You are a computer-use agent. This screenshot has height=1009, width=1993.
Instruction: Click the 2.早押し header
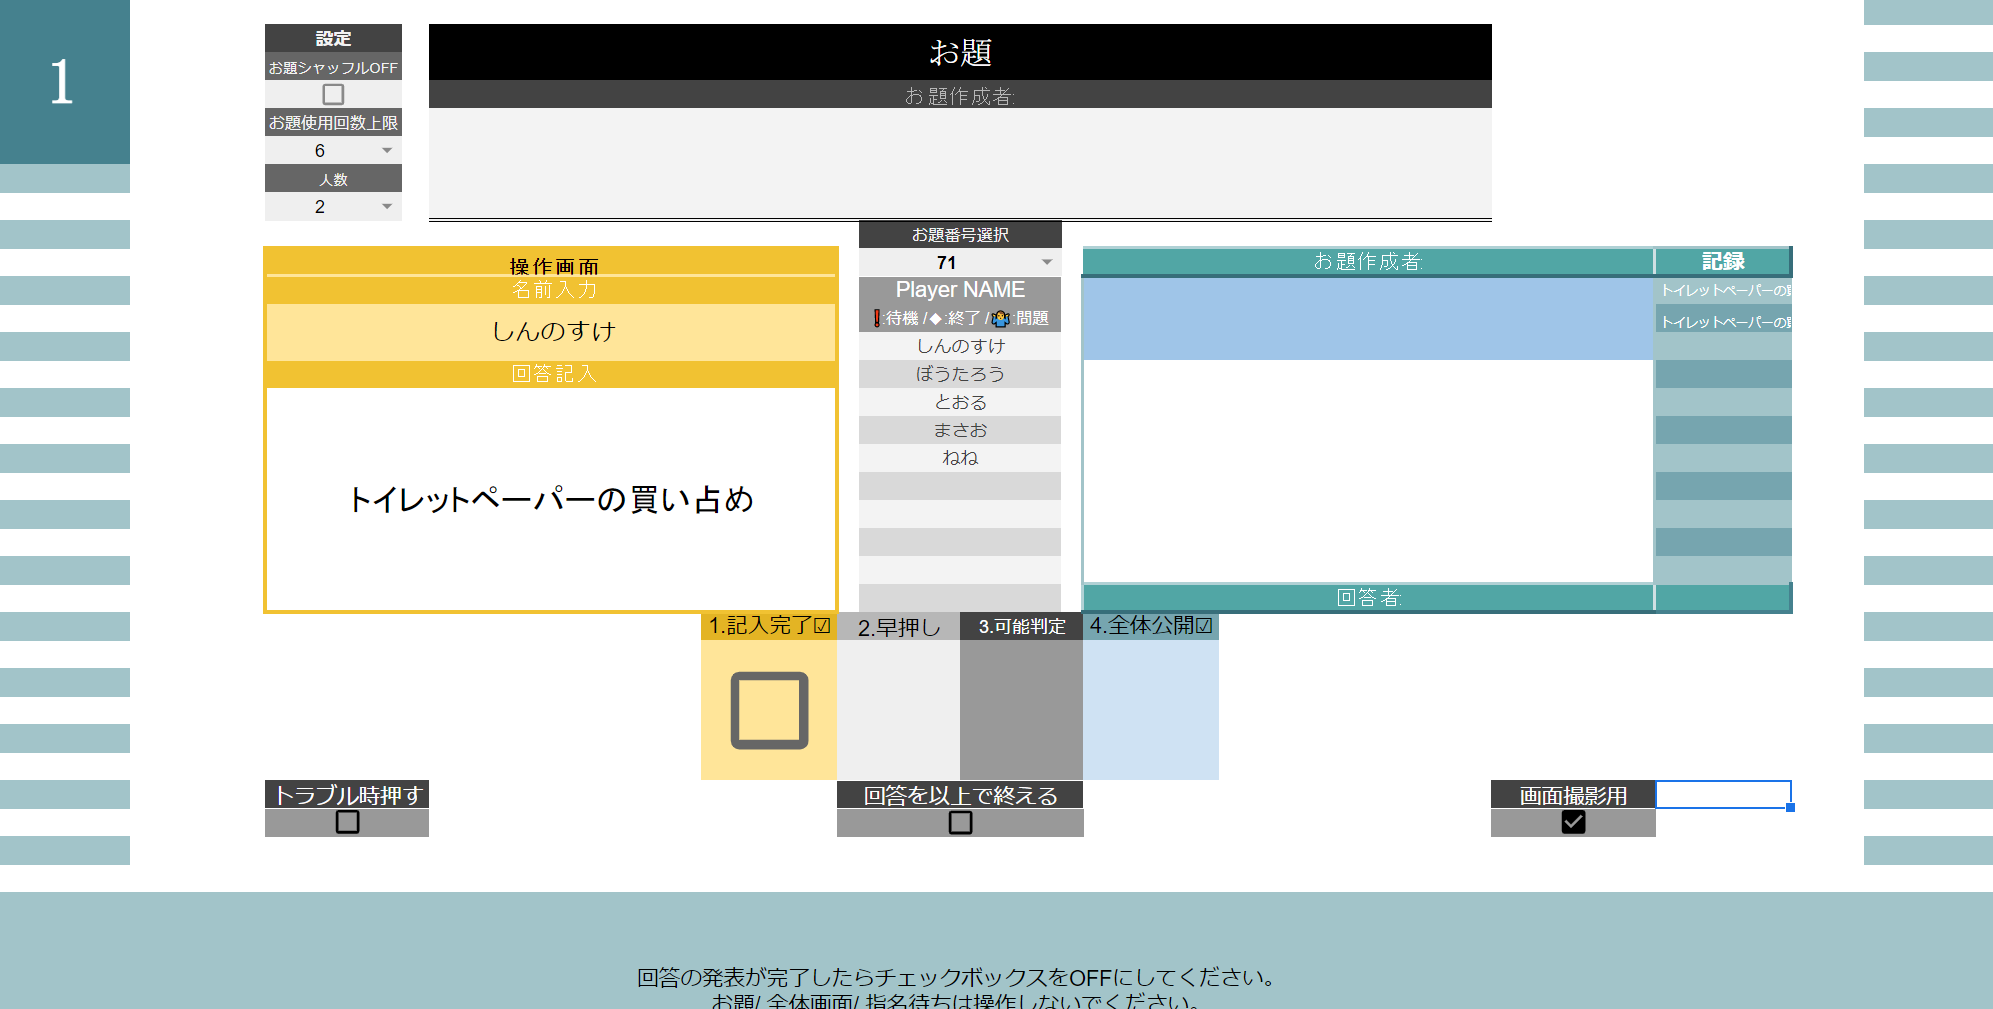pos(898,627)
